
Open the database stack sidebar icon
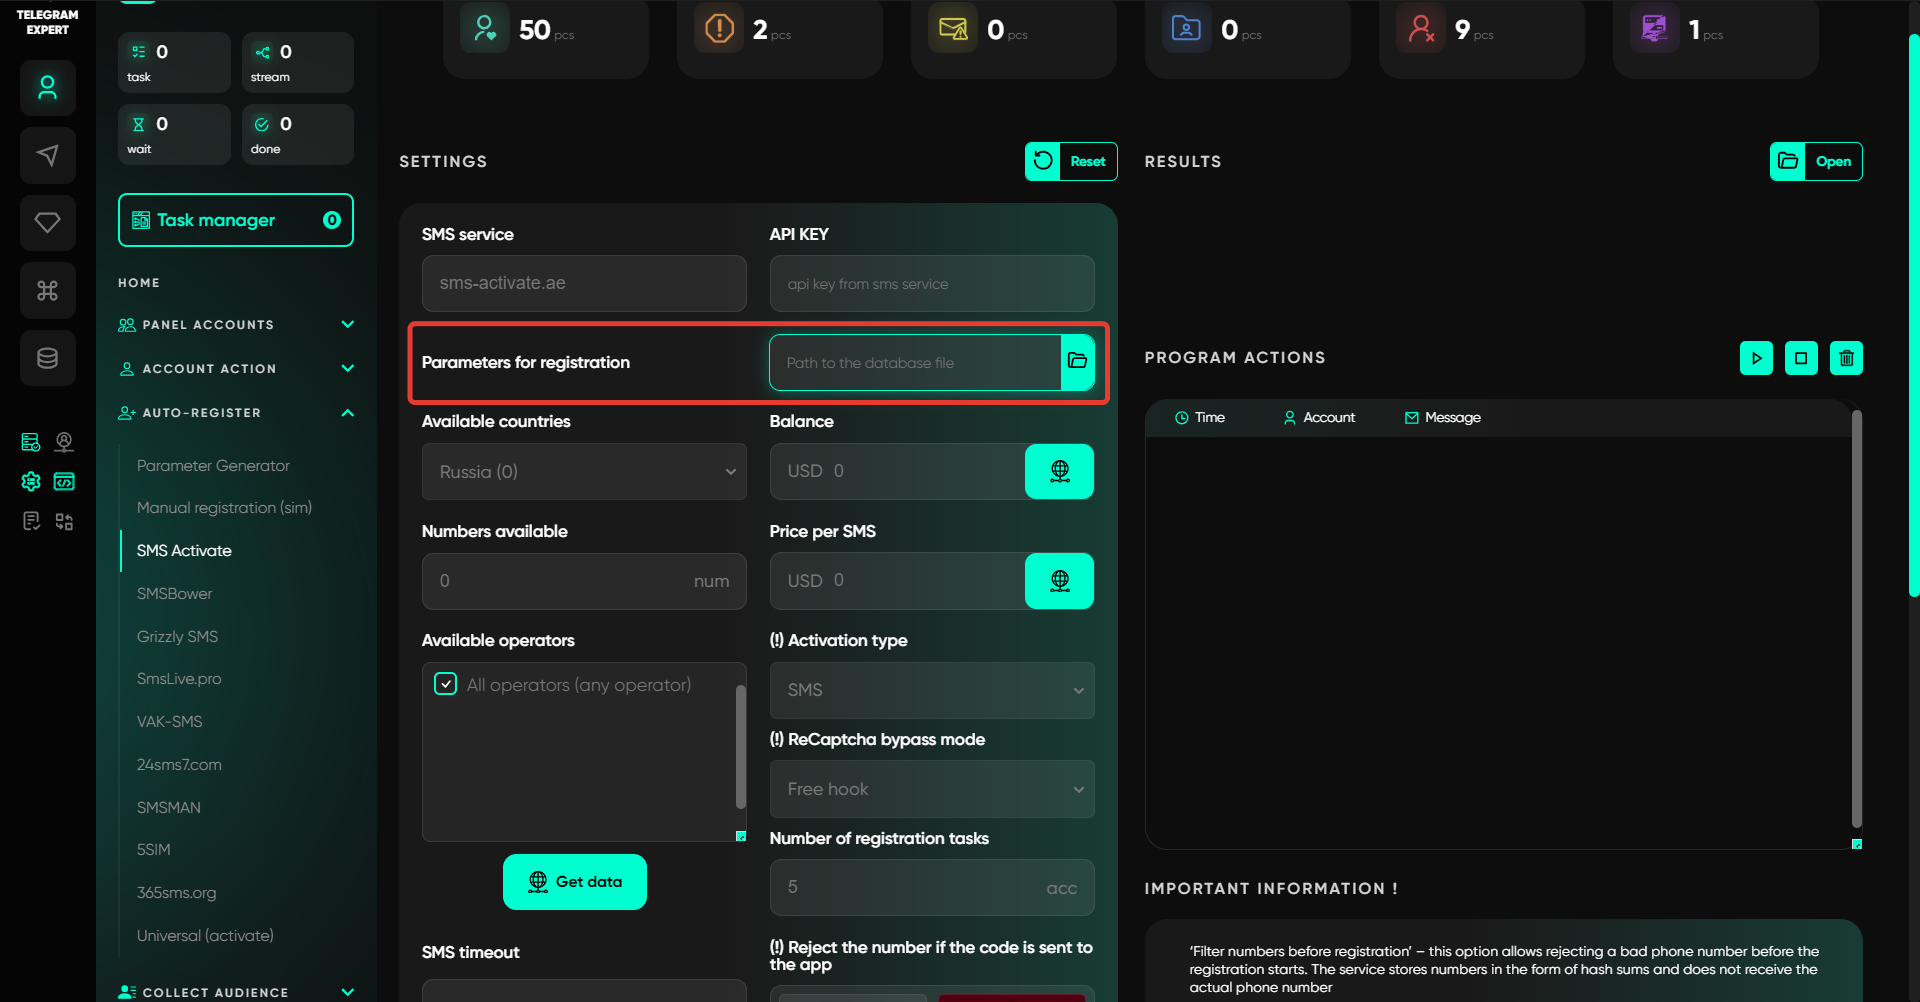[x=47, y=358]
